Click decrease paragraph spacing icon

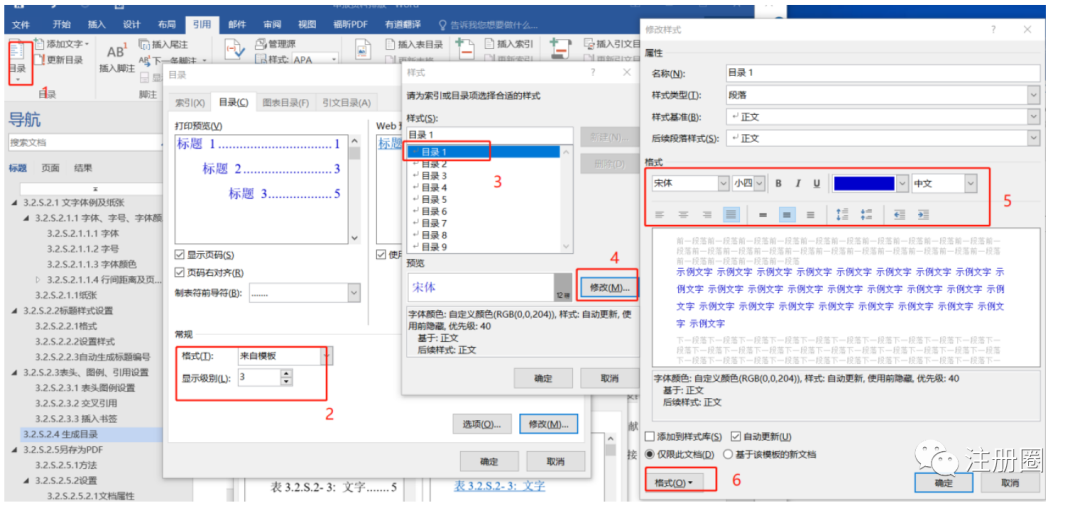(x=866, y=215)
